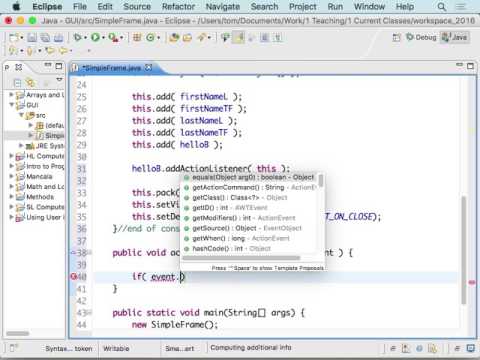Click the Open Type toolbar icon
Screen dimensions: 480x360
pyautogui.click(x=174, y=38)
